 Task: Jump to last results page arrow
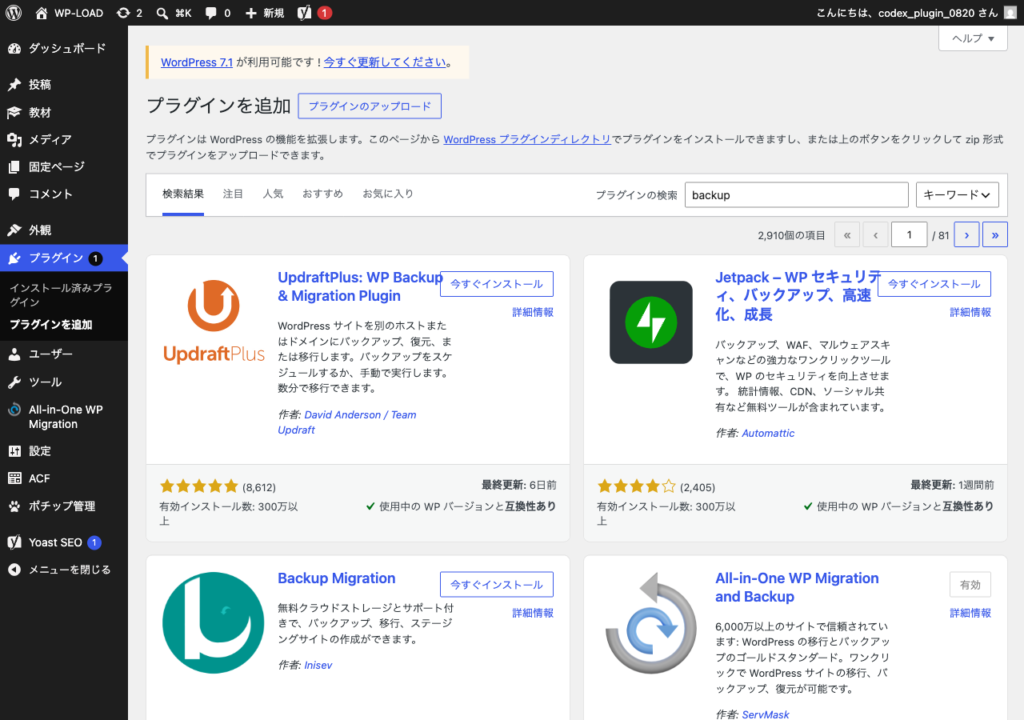click(x=995, y=235)
